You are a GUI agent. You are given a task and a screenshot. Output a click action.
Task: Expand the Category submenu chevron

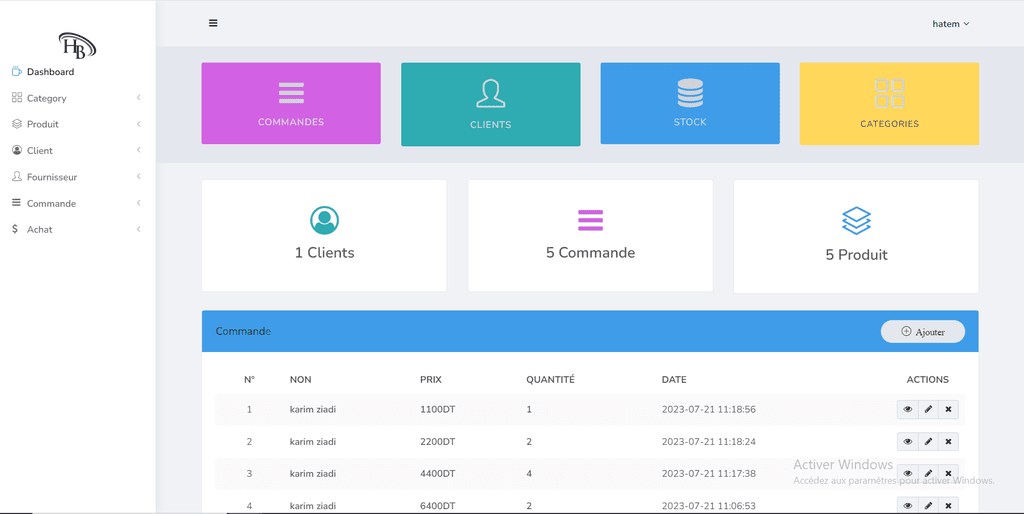coord(138,97)
